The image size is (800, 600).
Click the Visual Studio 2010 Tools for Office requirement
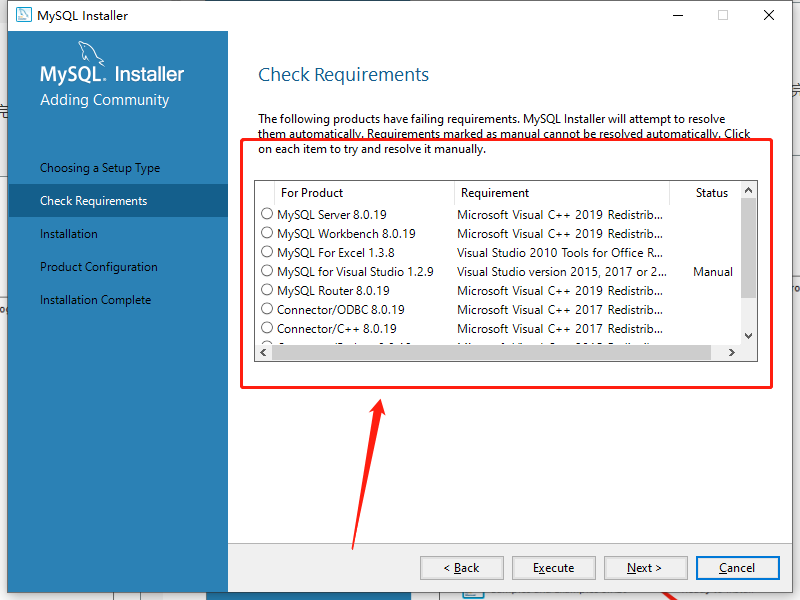coord(560,253)
